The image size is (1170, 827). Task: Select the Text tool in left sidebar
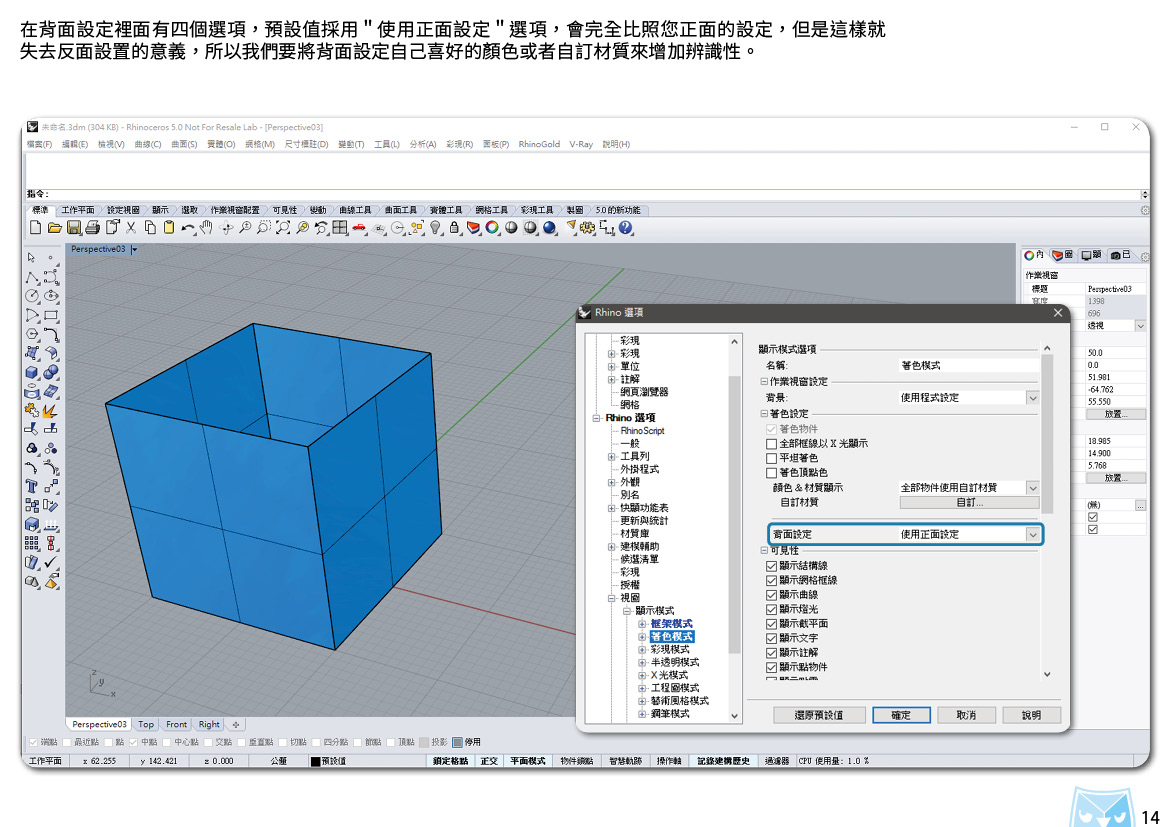click(x=31, y=487)
